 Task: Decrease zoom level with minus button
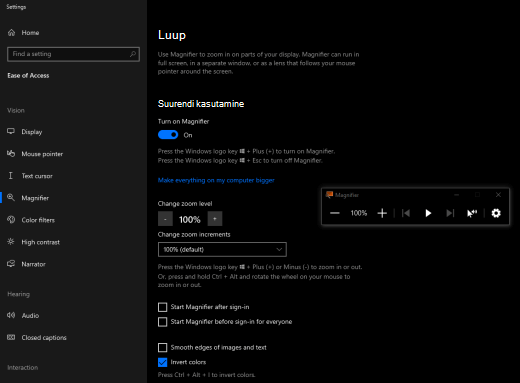[x=165, y=219]
